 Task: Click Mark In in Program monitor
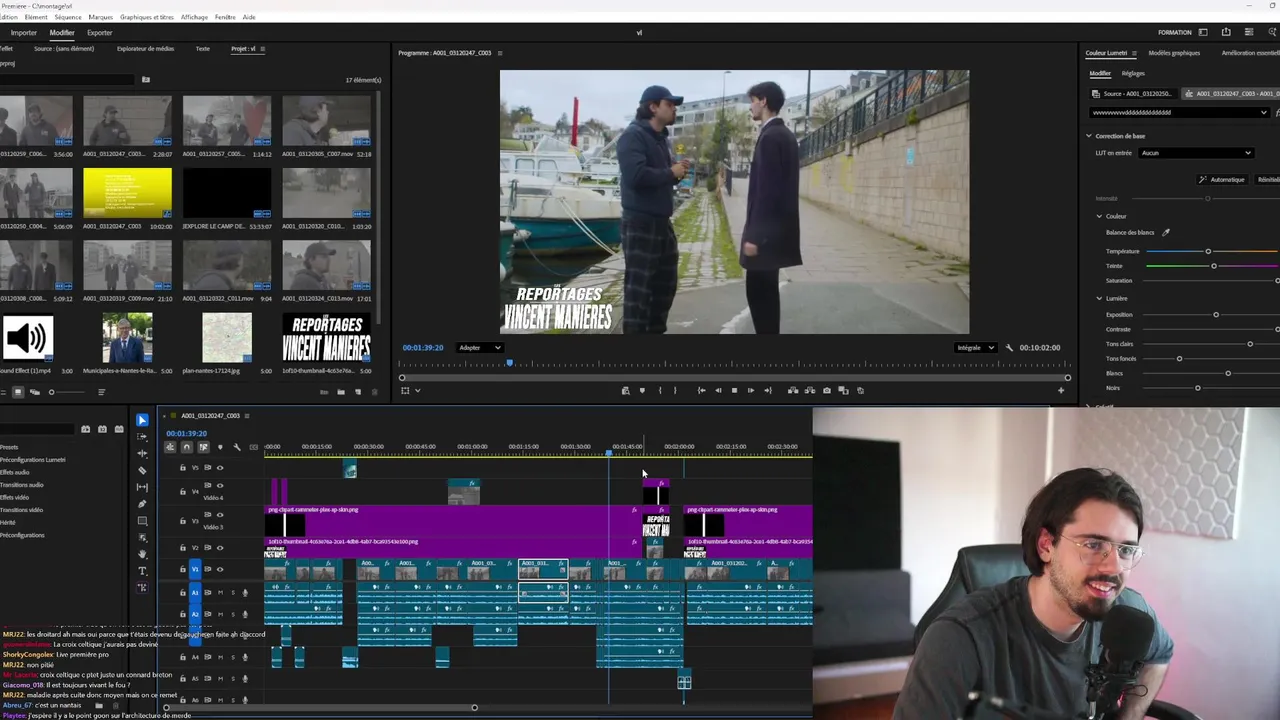[x=659, y=390]
